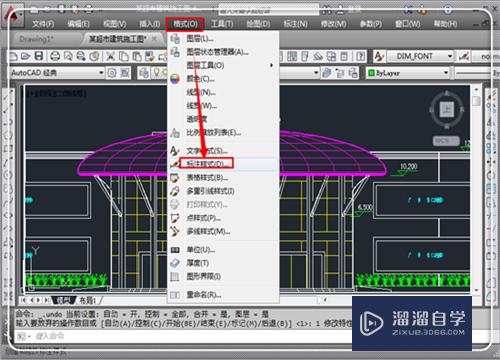The height and width of the screenshot is (360, 500).
Task: Switch to the 布局1 layout tab
Action: point(87,300)
